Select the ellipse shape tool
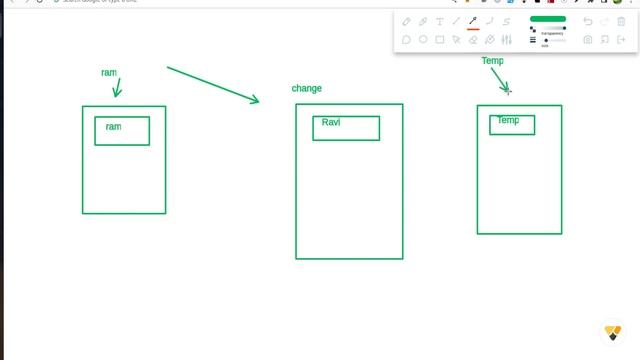This screenshot has width=640, height=360. 423,39
